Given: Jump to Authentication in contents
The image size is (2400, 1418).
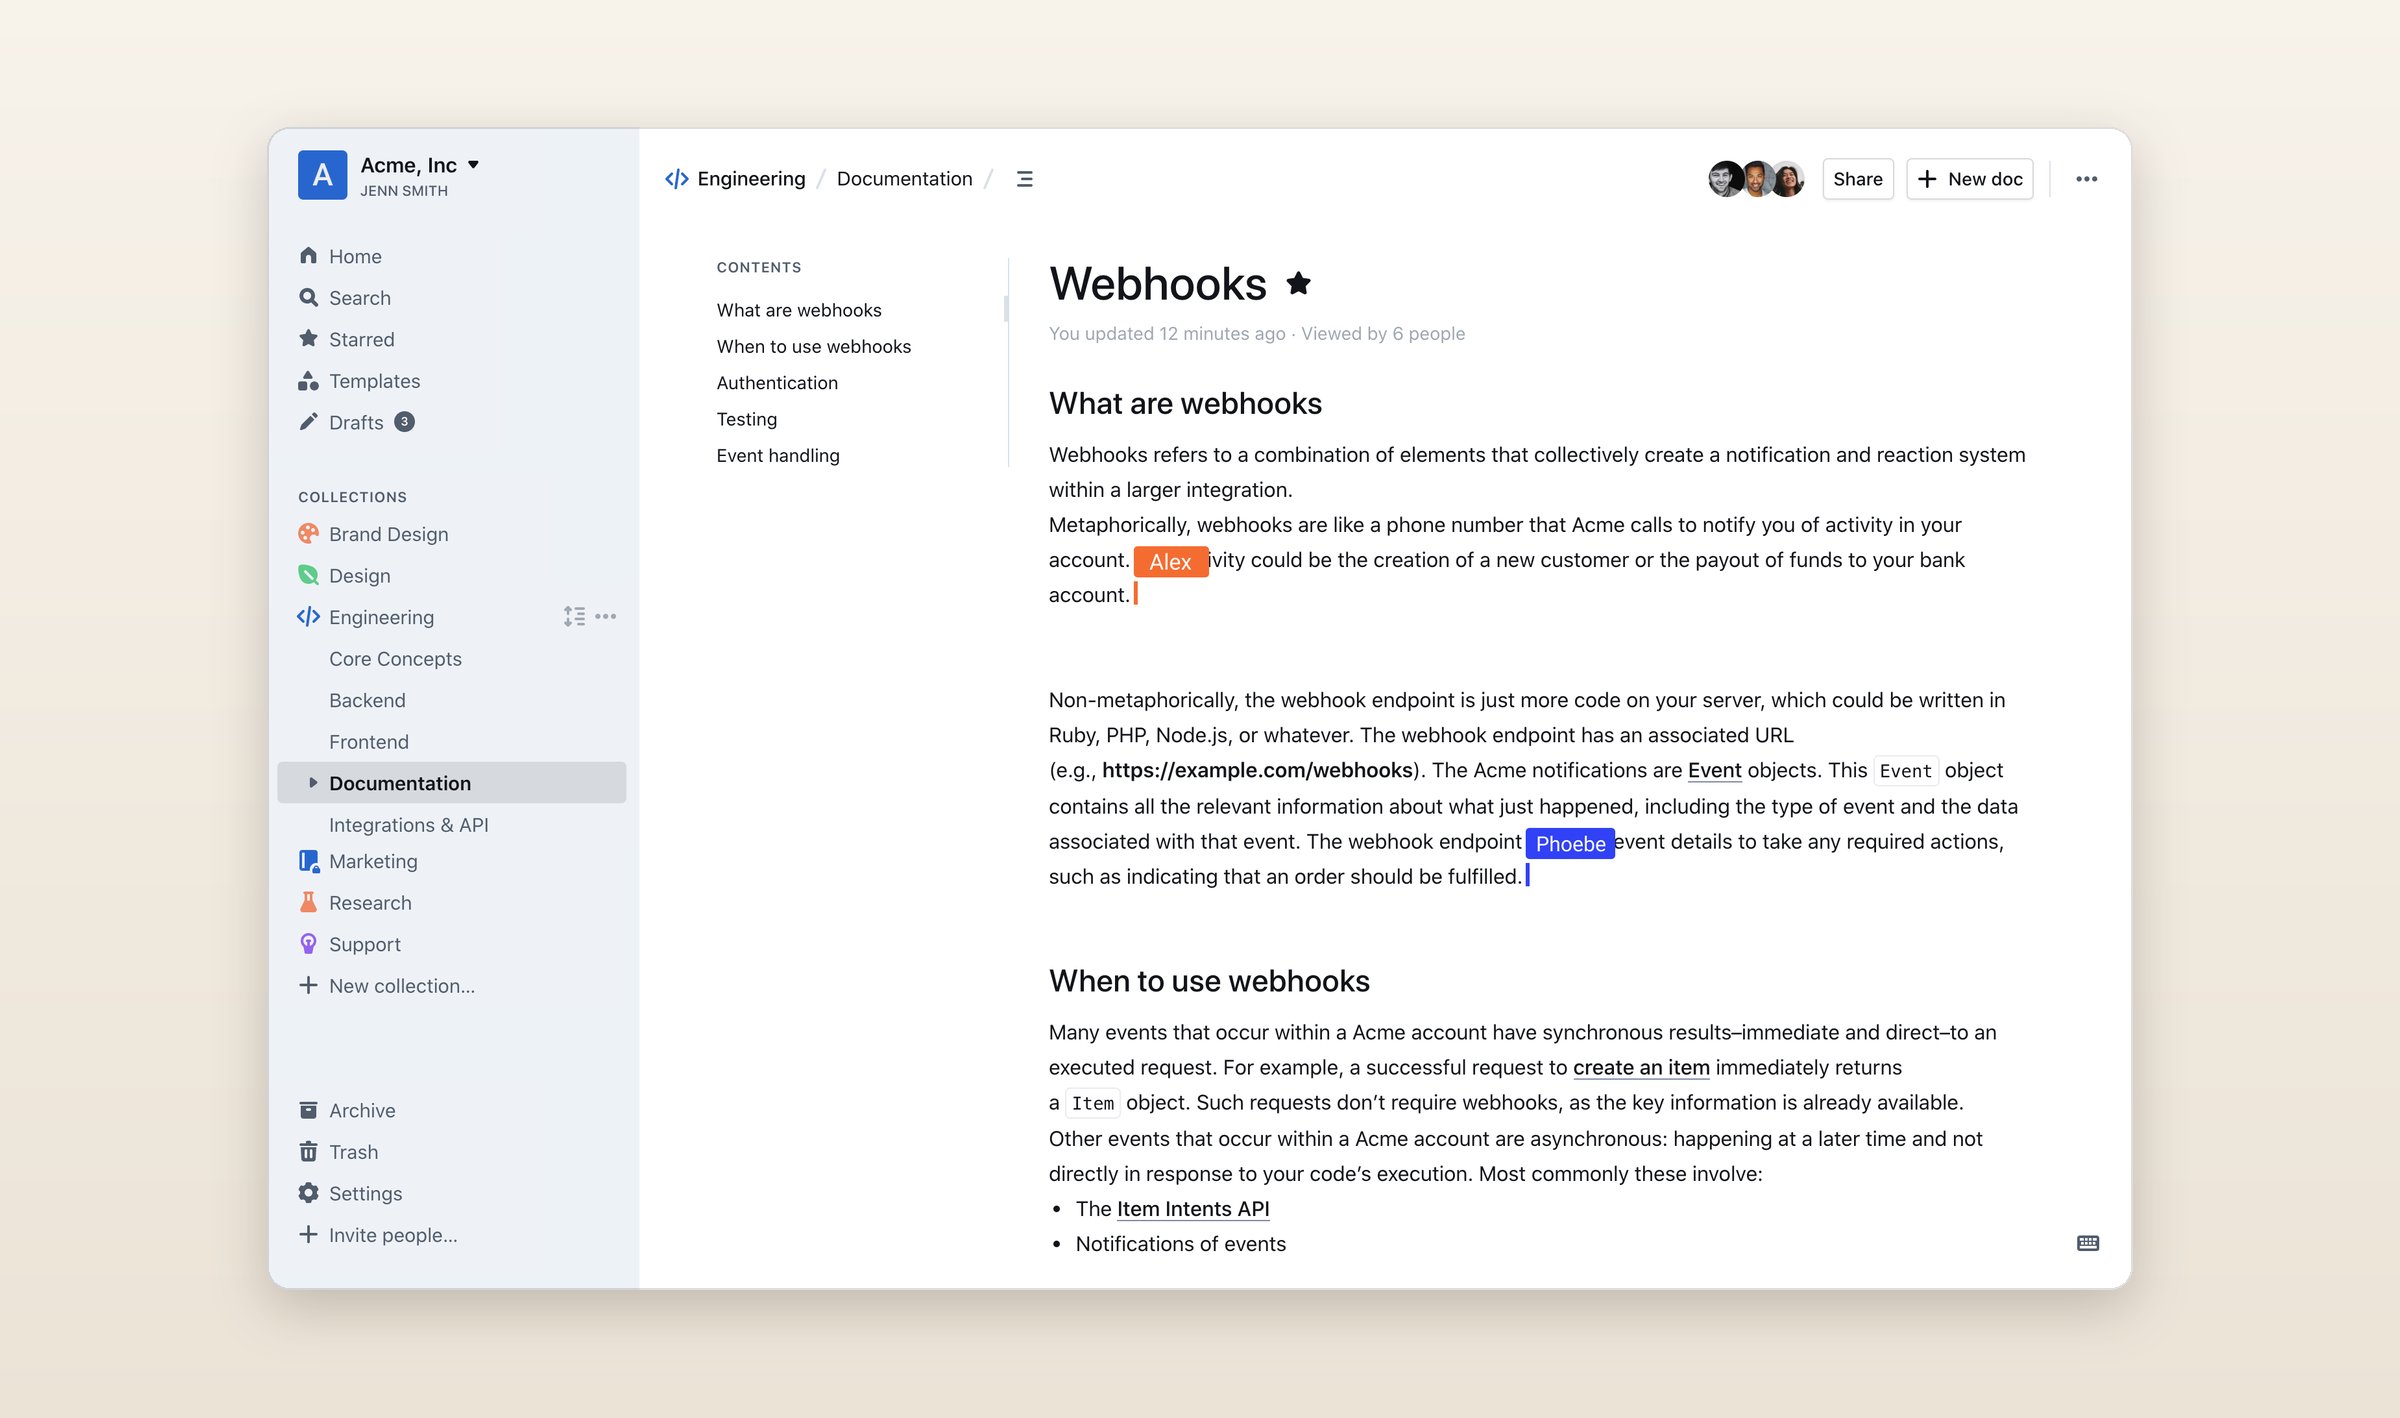Looking at the screenshot, I should 777,382.
